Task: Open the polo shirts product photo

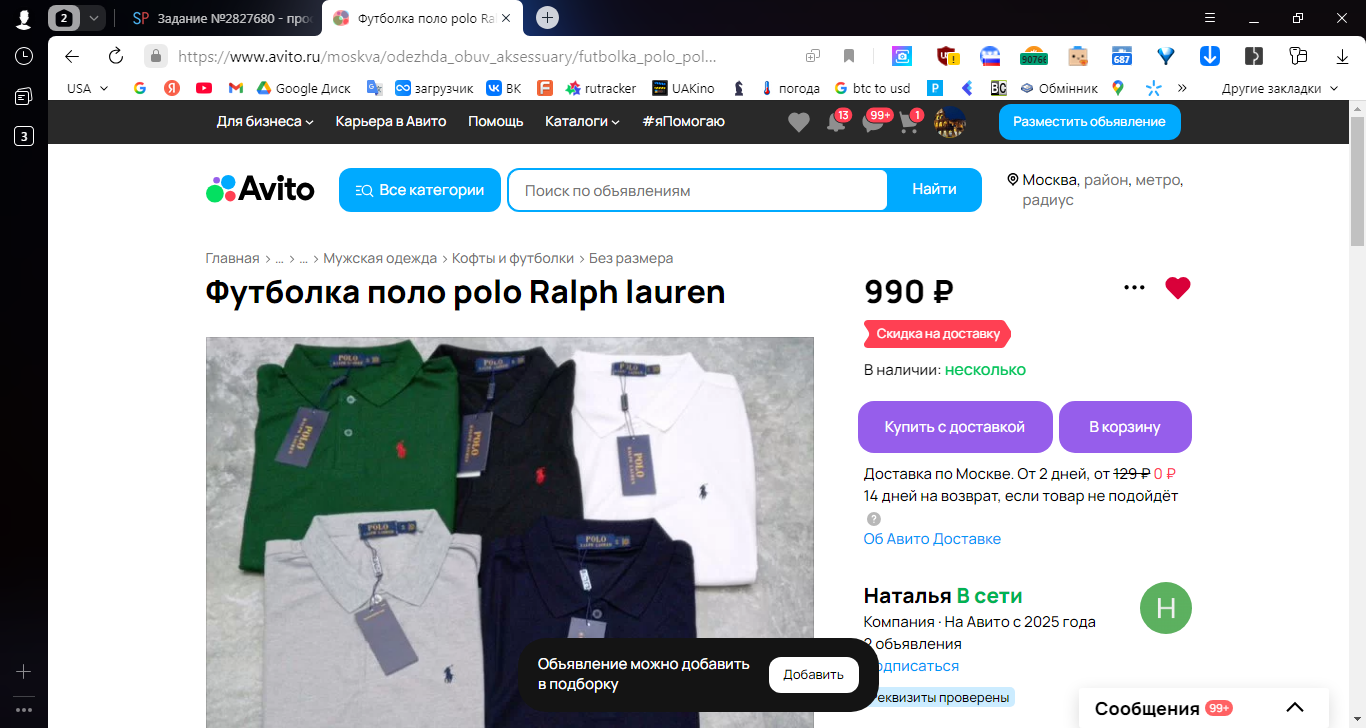Action: (x=510, y=532)
